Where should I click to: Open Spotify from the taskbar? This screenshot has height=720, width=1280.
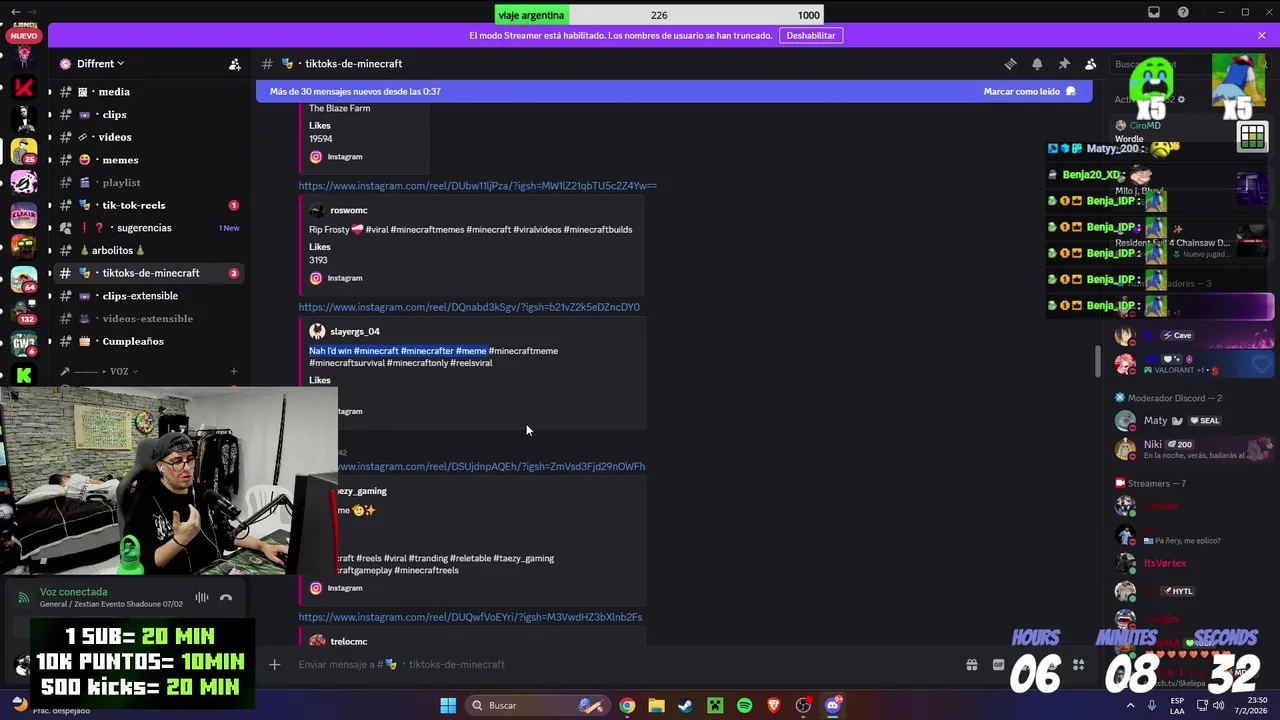click(x=744, y=705)
